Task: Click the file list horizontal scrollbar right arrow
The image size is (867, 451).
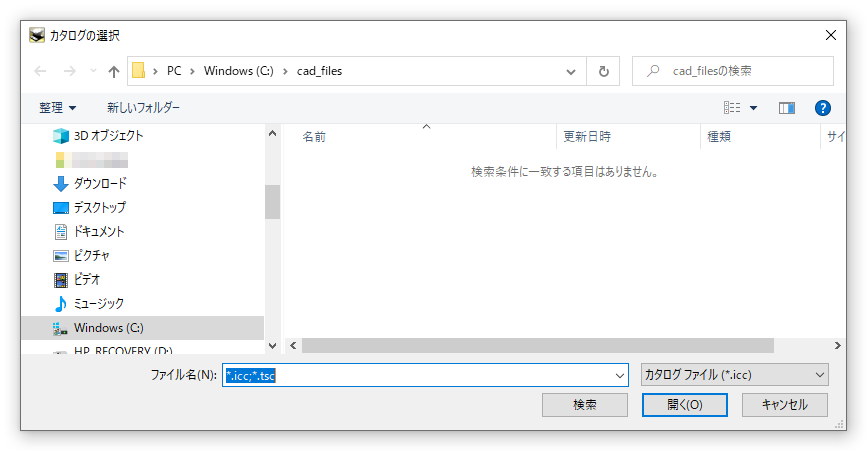Action: click(x=837, y=345)
